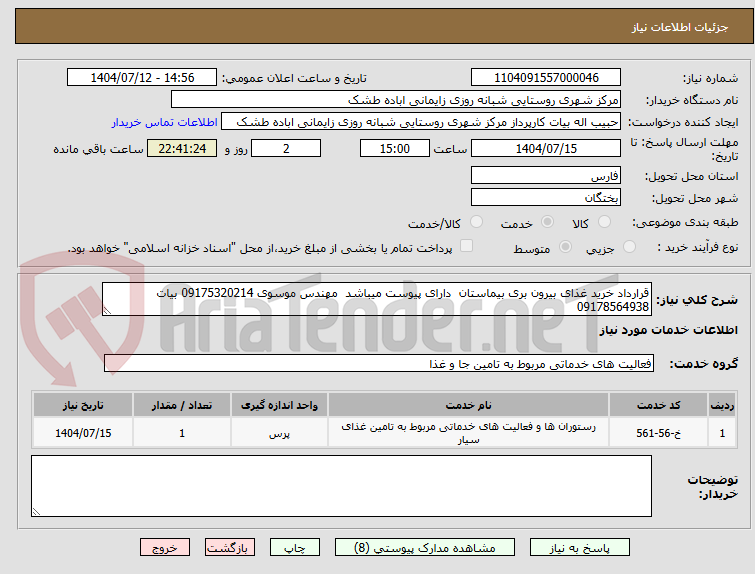Select the خدمت radio button
This screenshot has width=755, height=574.
547,222
